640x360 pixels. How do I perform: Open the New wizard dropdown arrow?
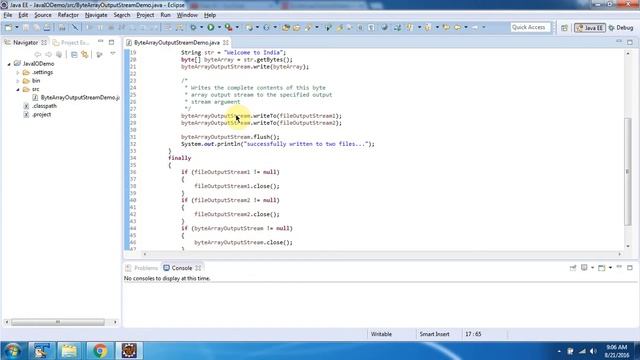coord(17,27)
